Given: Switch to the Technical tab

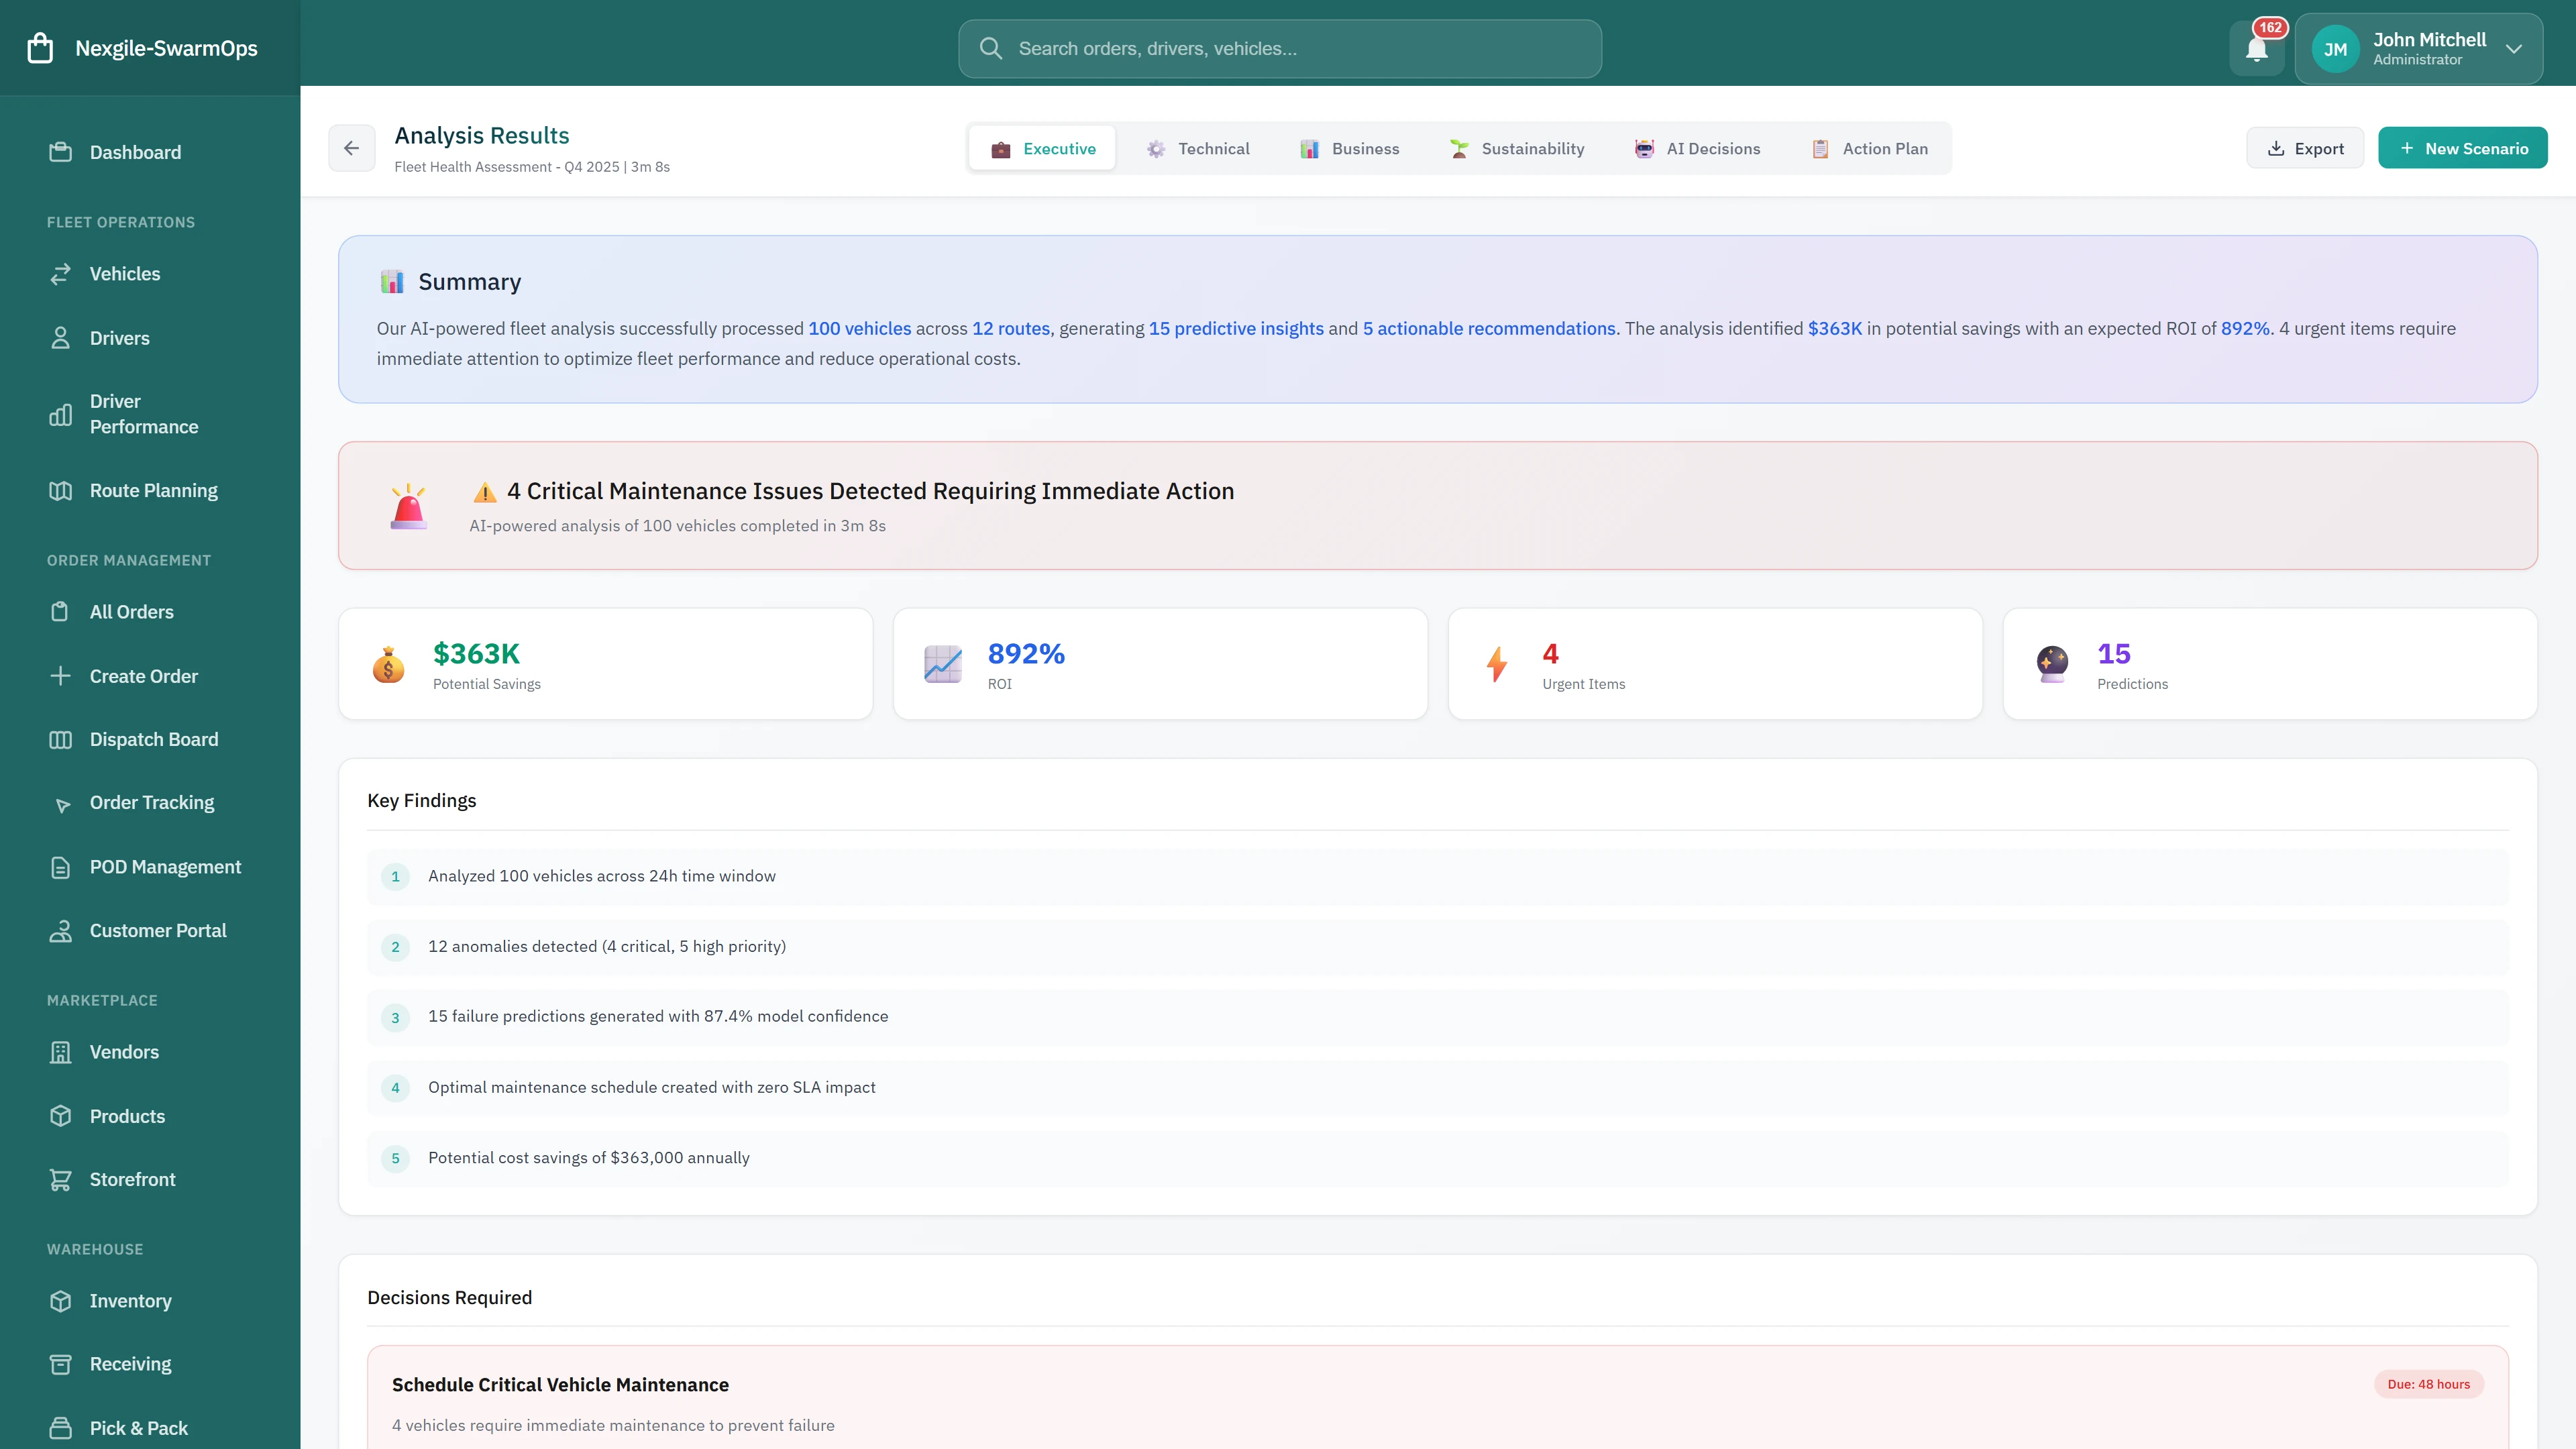Looking at the screenshot, I should [x=1197, y=148].
